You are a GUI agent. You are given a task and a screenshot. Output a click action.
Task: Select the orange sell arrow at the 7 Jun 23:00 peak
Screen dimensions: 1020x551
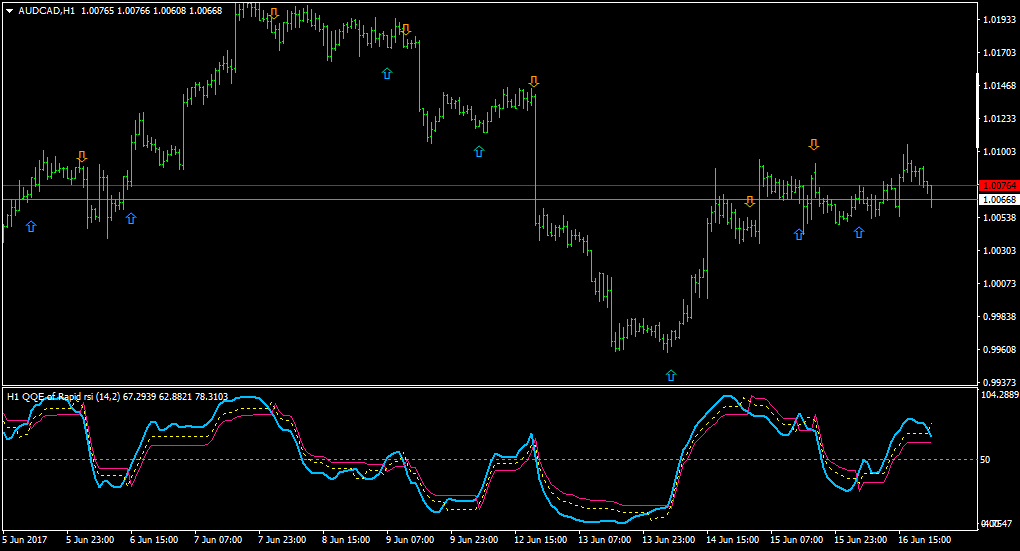coord(274,14)
